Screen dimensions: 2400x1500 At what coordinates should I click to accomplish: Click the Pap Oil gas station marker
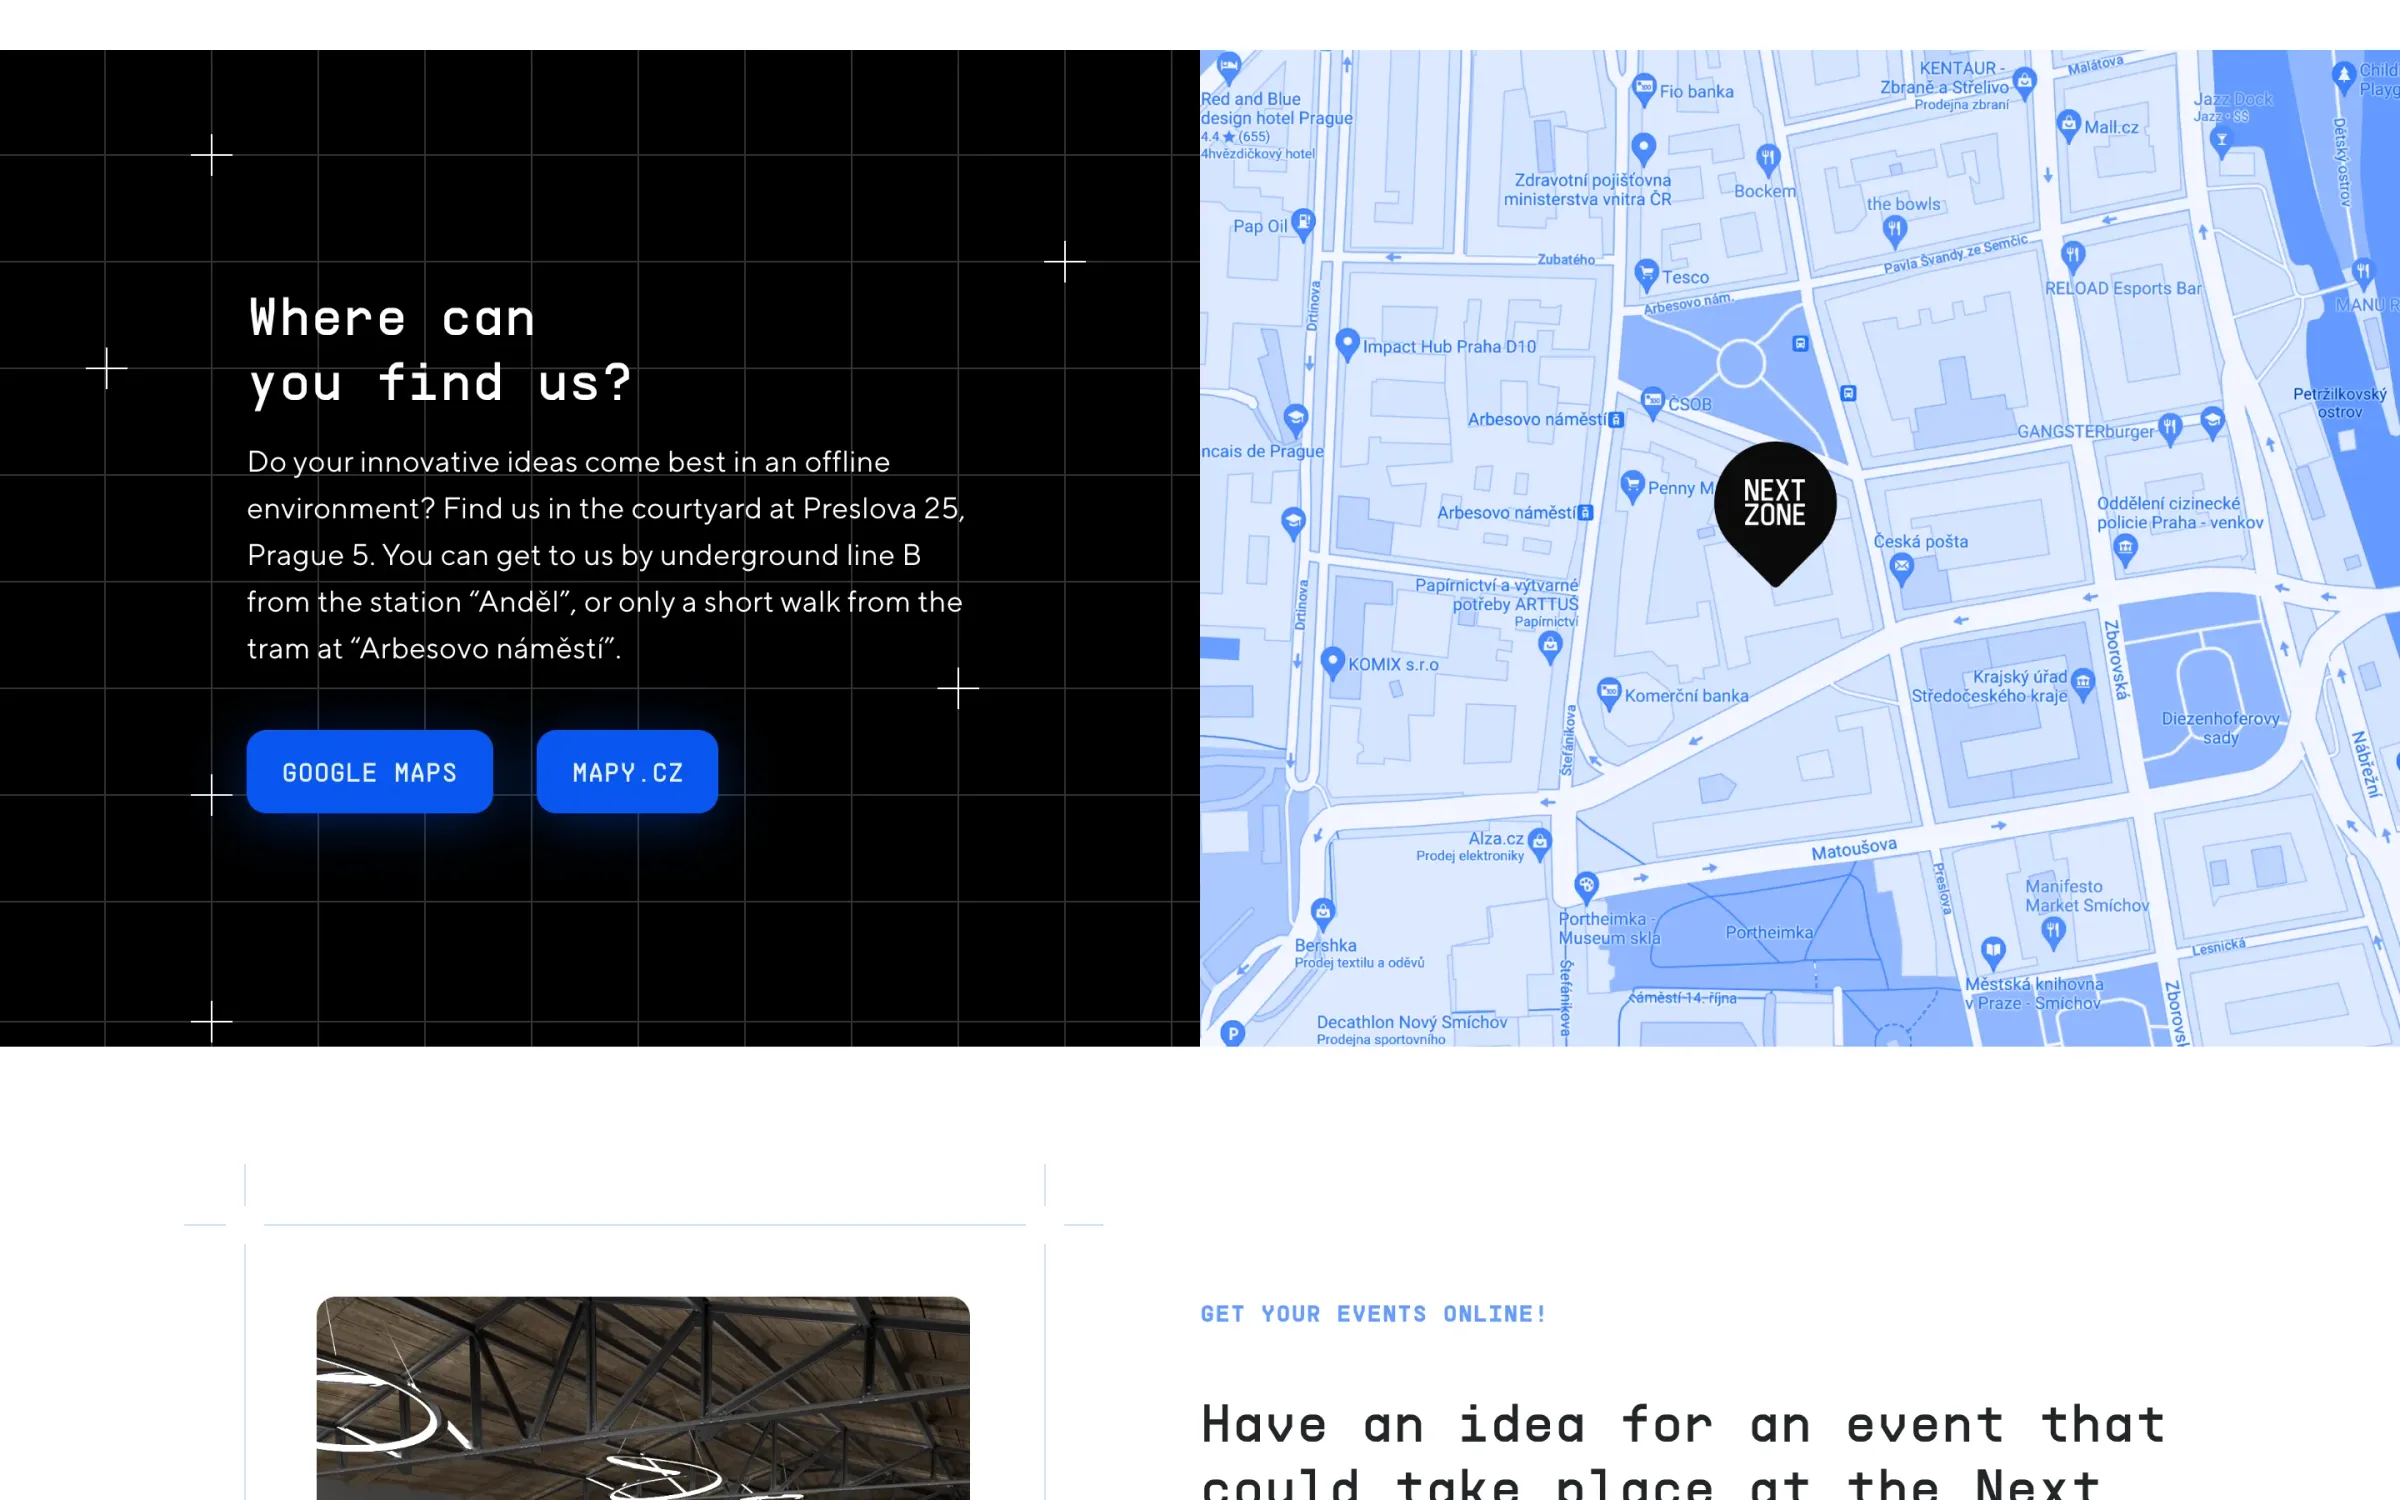(1303, 224)
